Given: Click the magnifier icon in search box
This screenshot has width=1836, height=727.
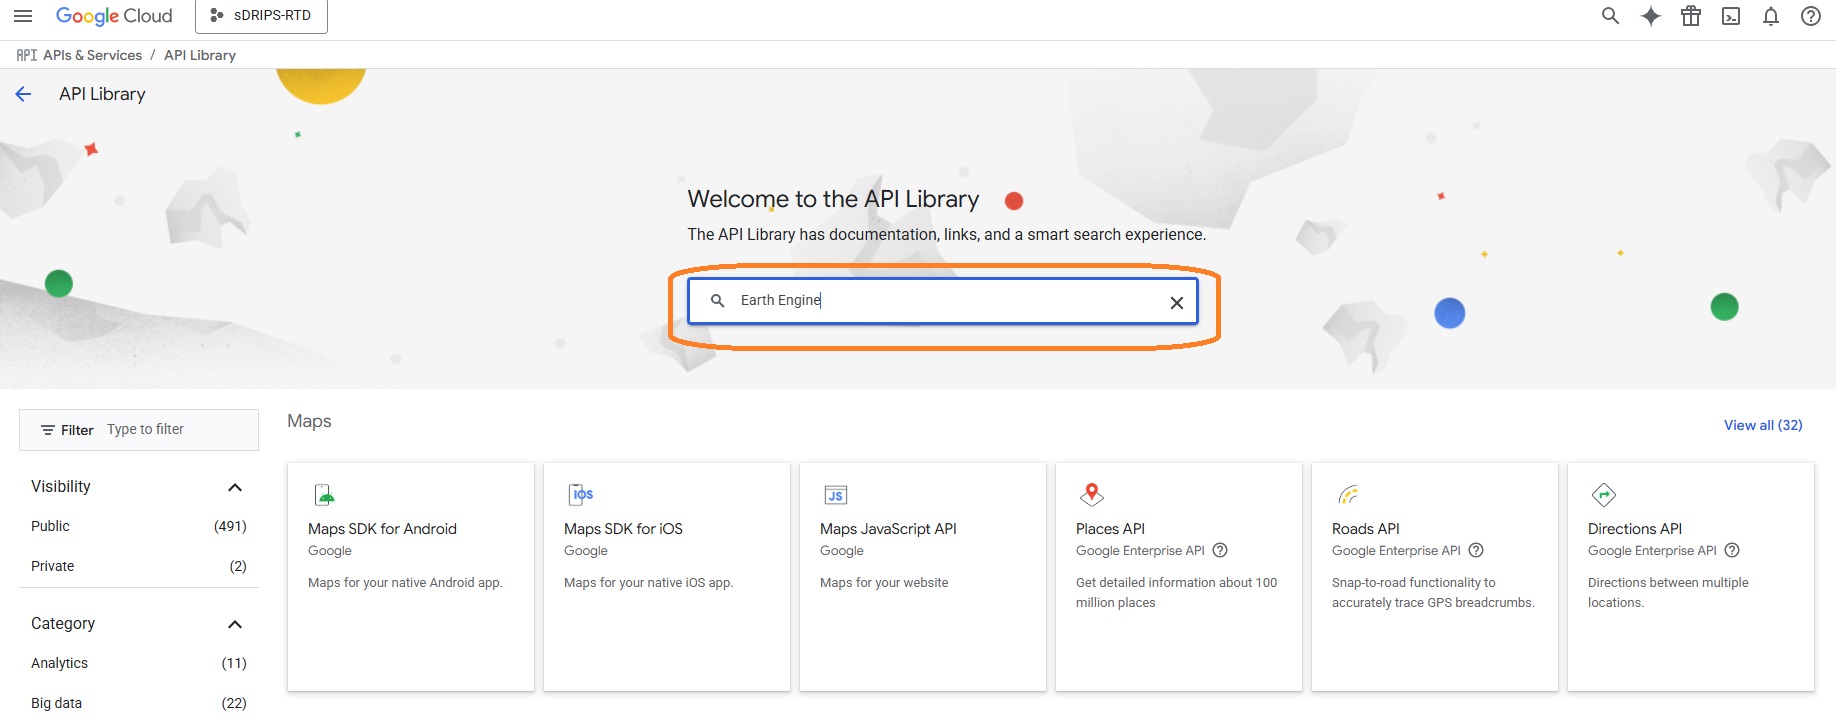Looking at the screenshot, I should 717,300.
